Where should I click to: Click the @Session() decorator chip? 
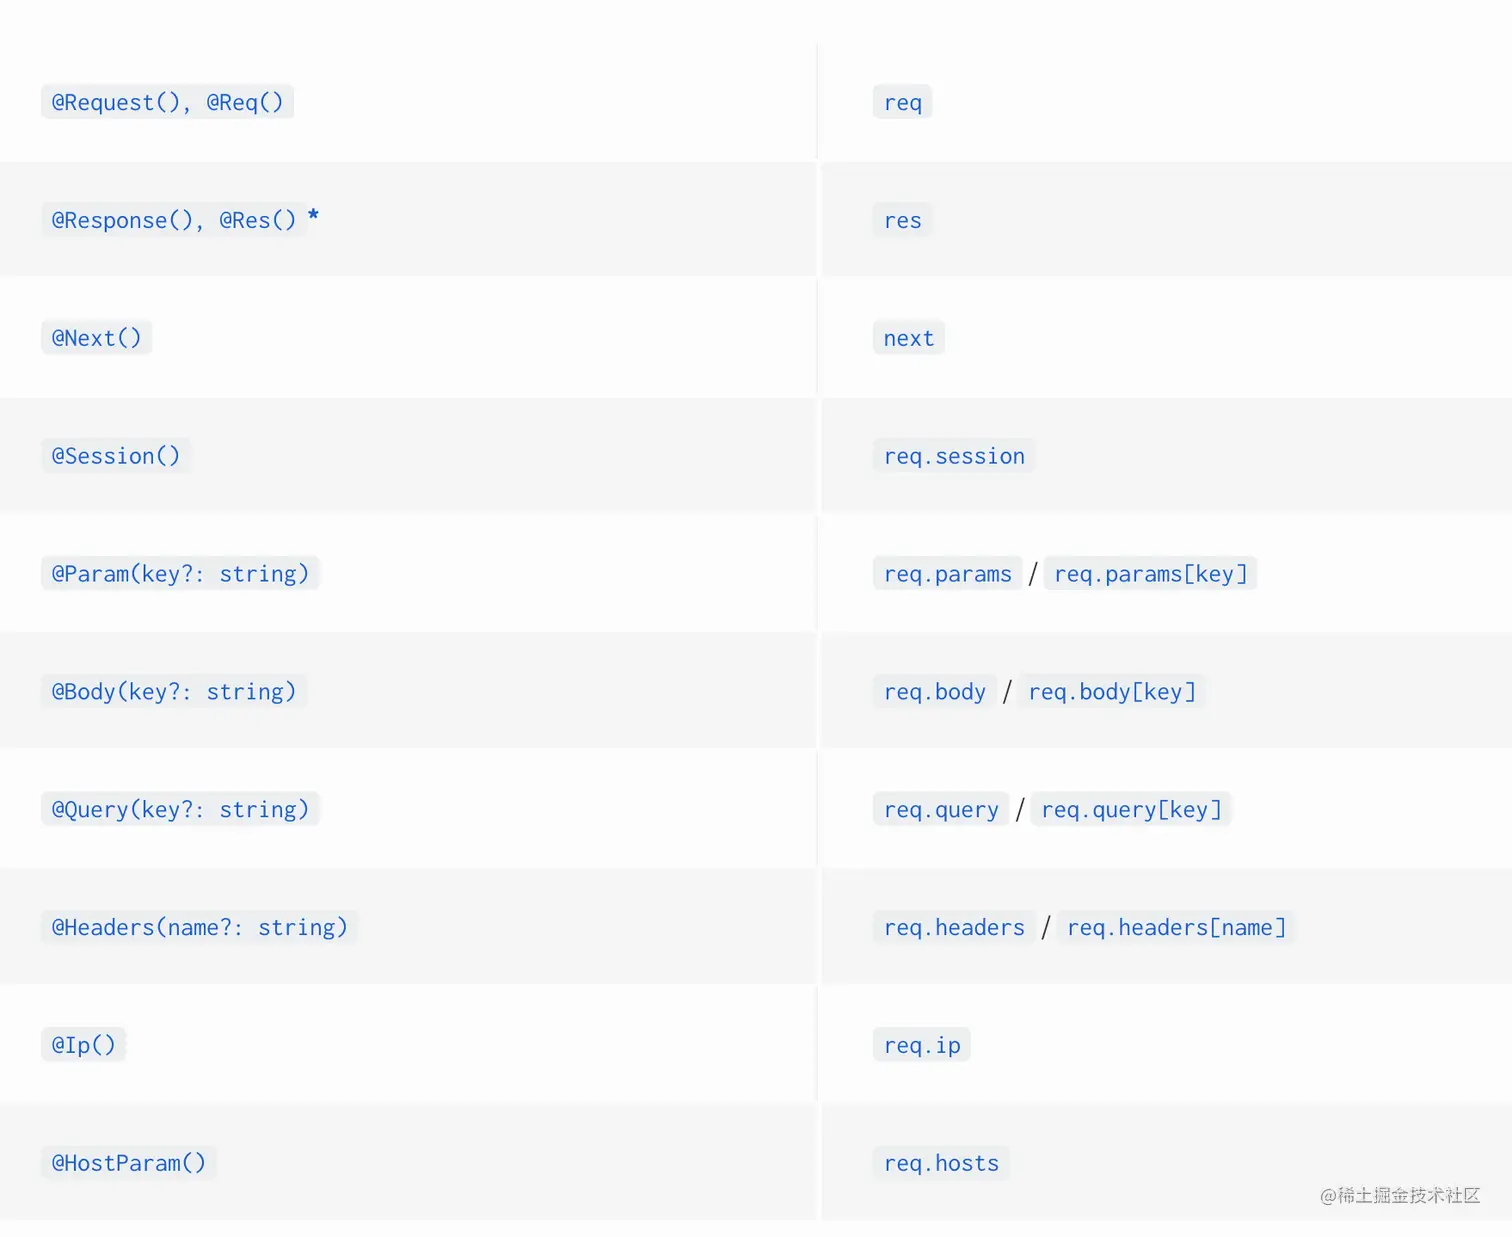(116, 456)
